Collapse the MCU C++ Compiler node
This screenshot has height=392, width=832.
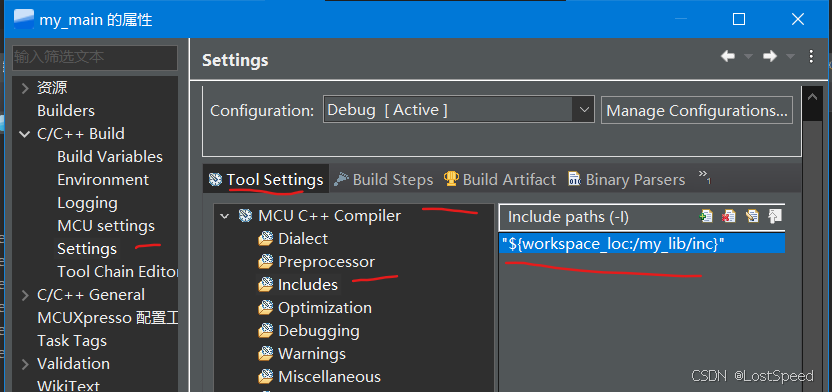[225, 216]
